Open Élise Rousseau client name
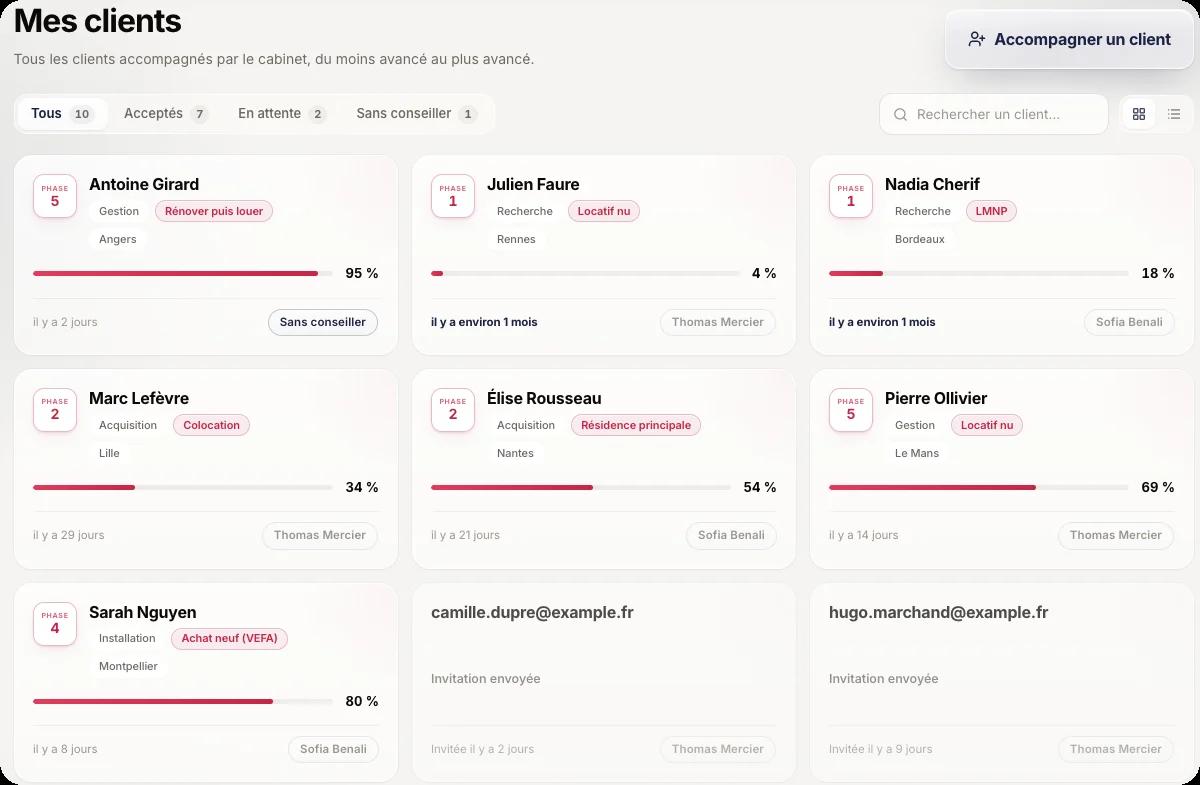Screen dimensions: 1200x785 point(544,398)
